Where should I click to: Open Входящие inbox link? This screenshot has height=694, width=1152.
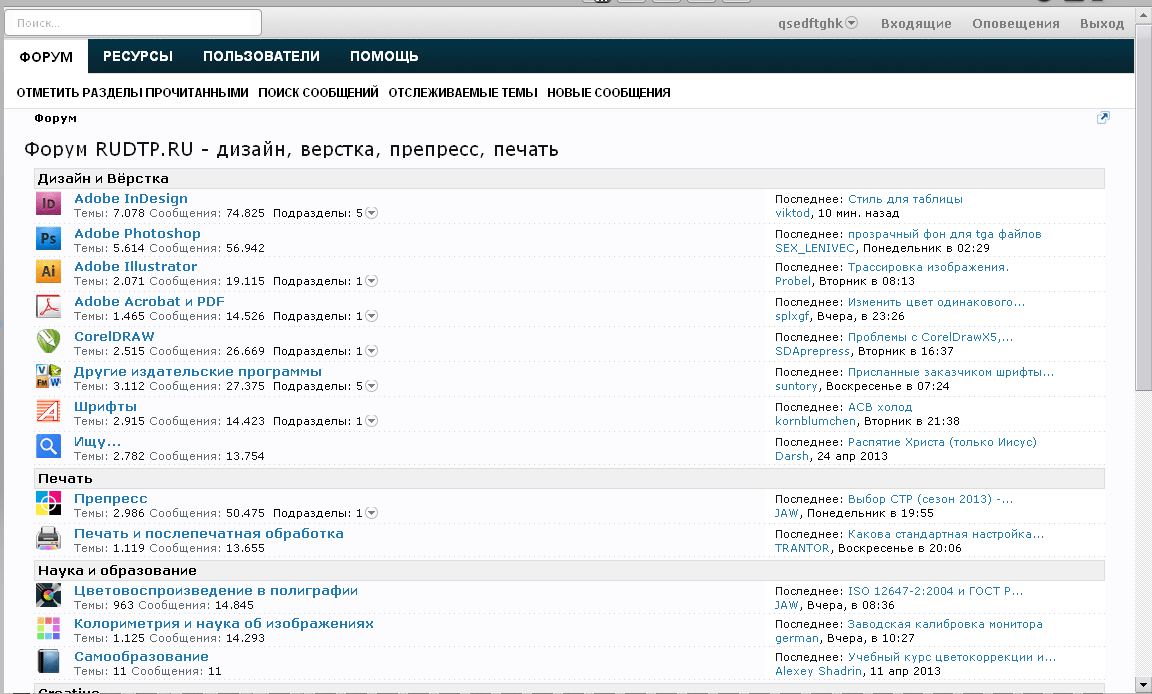tap(916, 24)
